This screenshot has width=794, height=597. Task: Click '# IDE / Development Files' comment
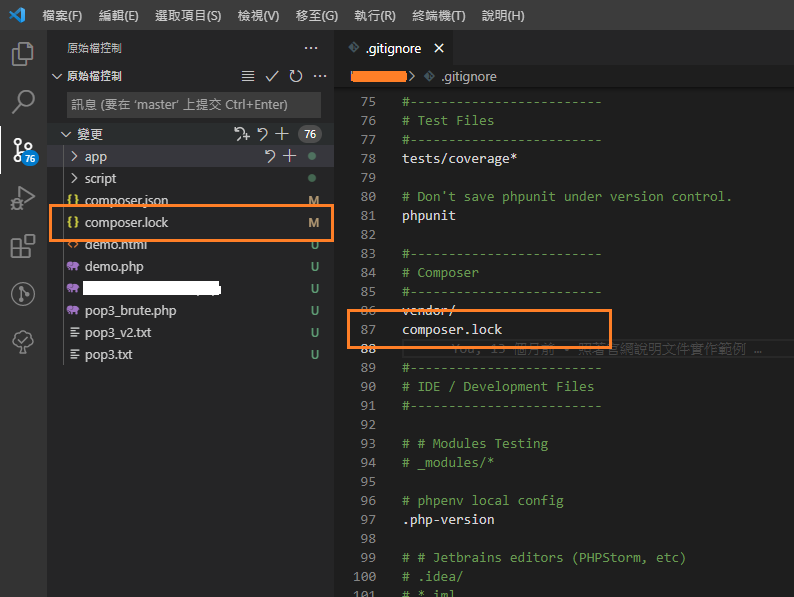pos(498,386)
